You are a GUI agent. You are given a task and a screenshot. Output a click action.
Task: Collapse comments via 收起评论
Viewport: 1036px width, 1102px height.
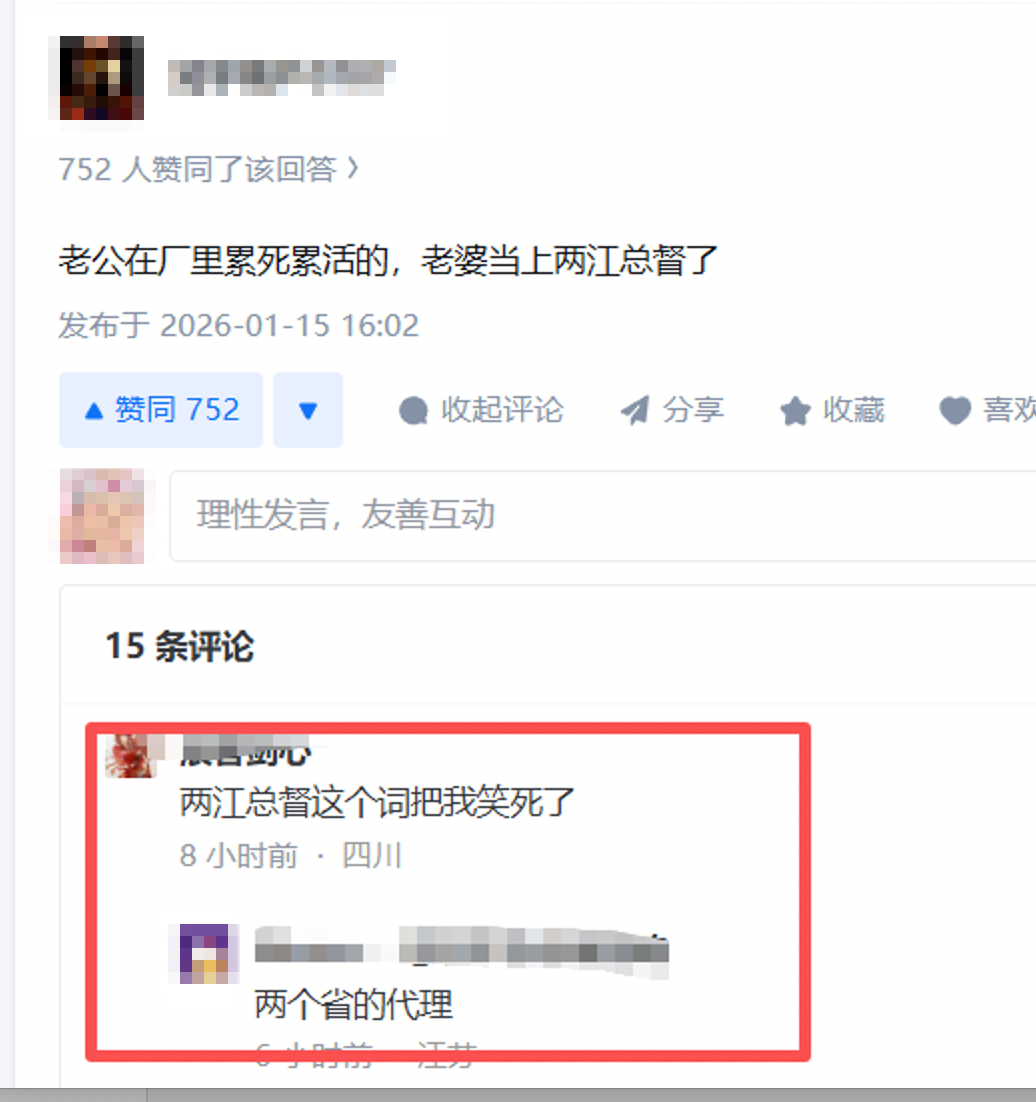[481, 410]
